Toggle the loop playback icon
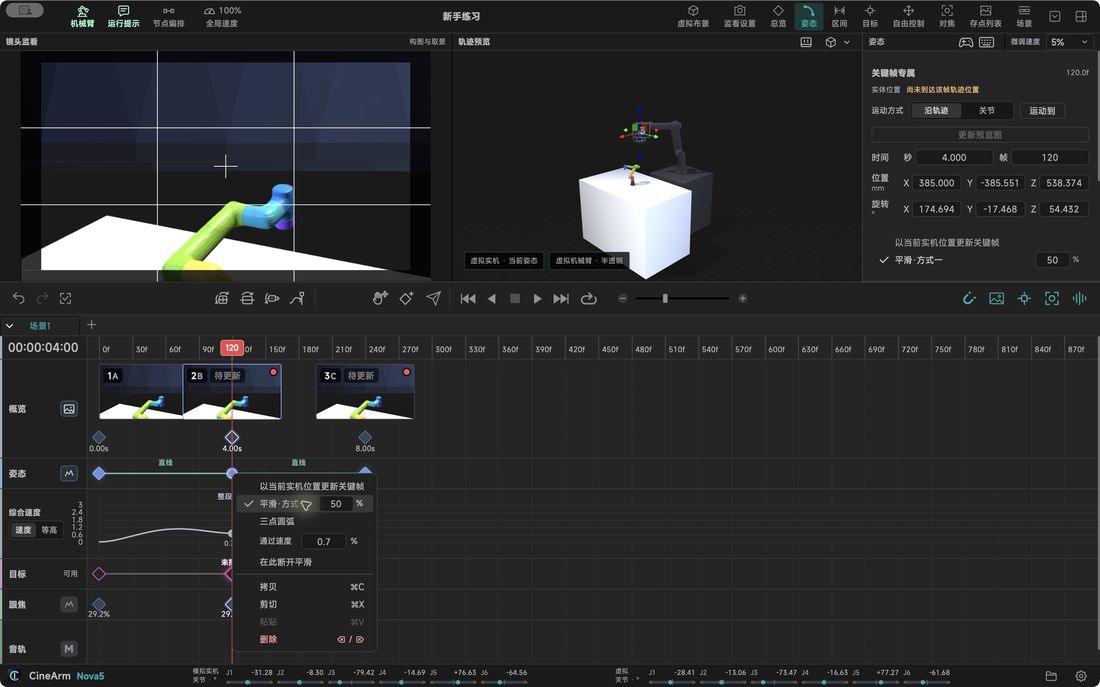Image resolution: width=1100 pixels, height=687 pixels. (x=589, y=298)
